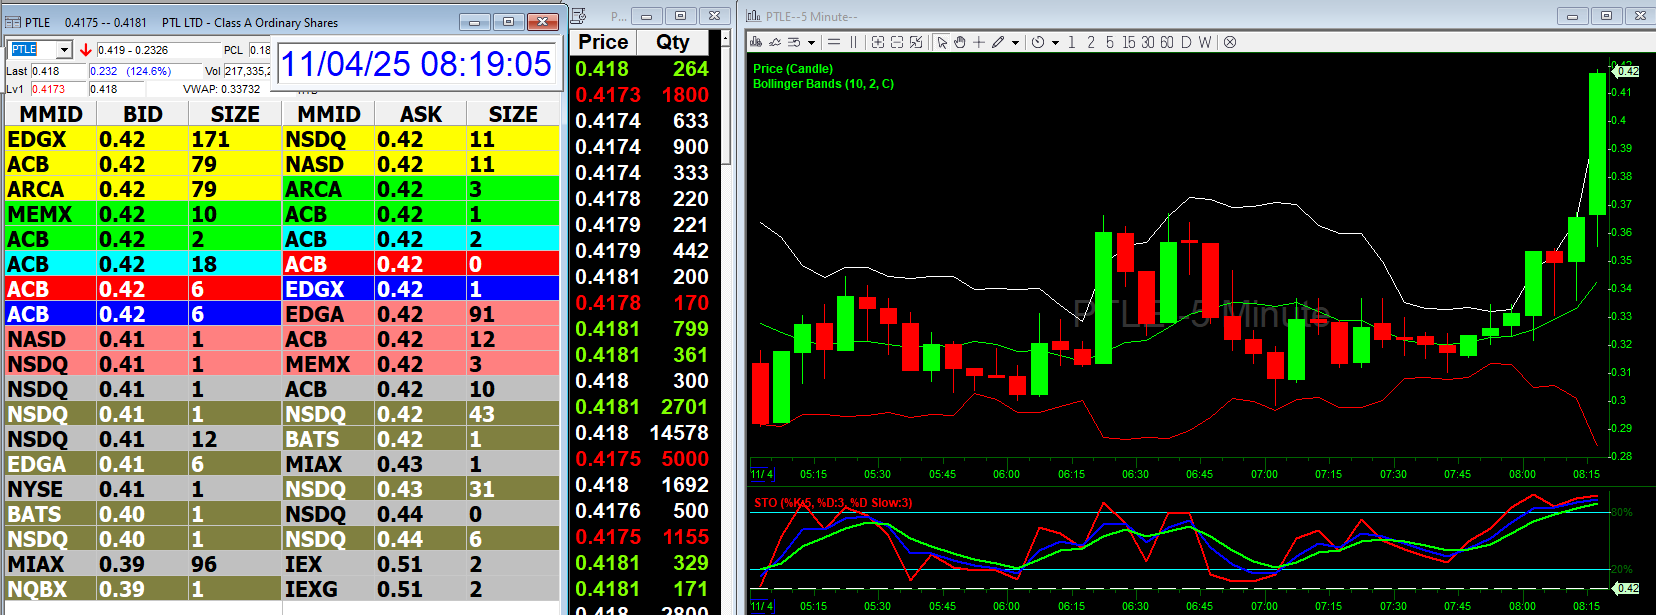The width and height of the screenshot is (1656, 615).
Task: Click the Price column header in time and sales
Action: tap(603, 42)
